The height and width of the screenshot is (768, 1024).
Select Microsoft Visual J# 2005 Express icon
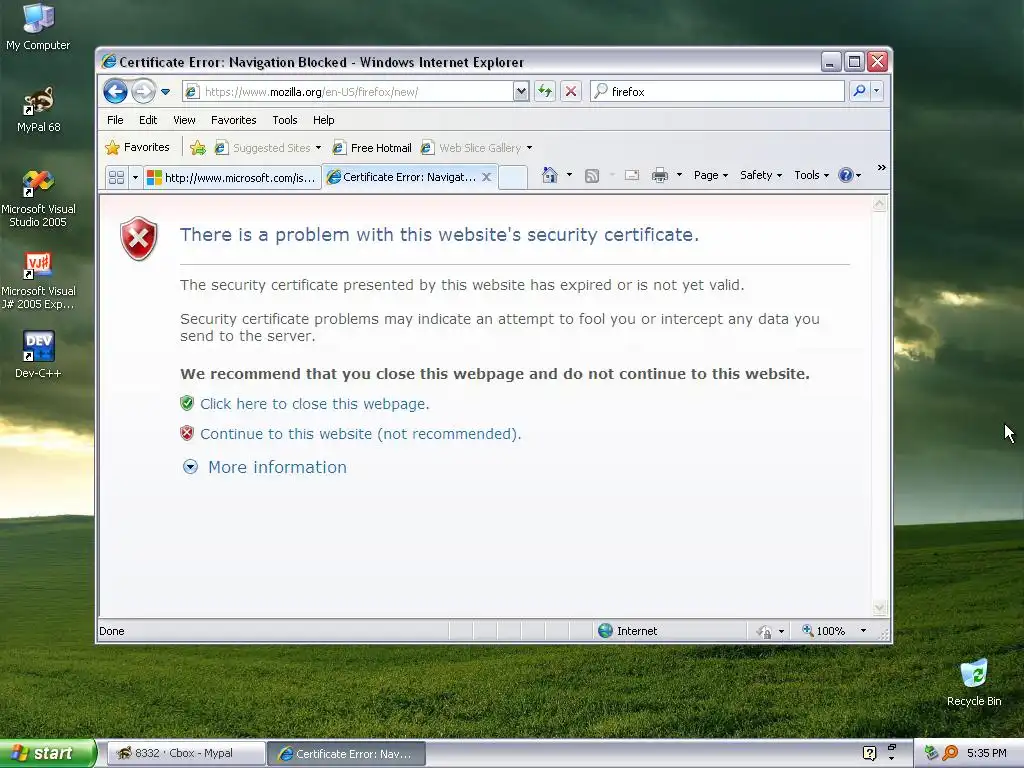click(39, 281)
